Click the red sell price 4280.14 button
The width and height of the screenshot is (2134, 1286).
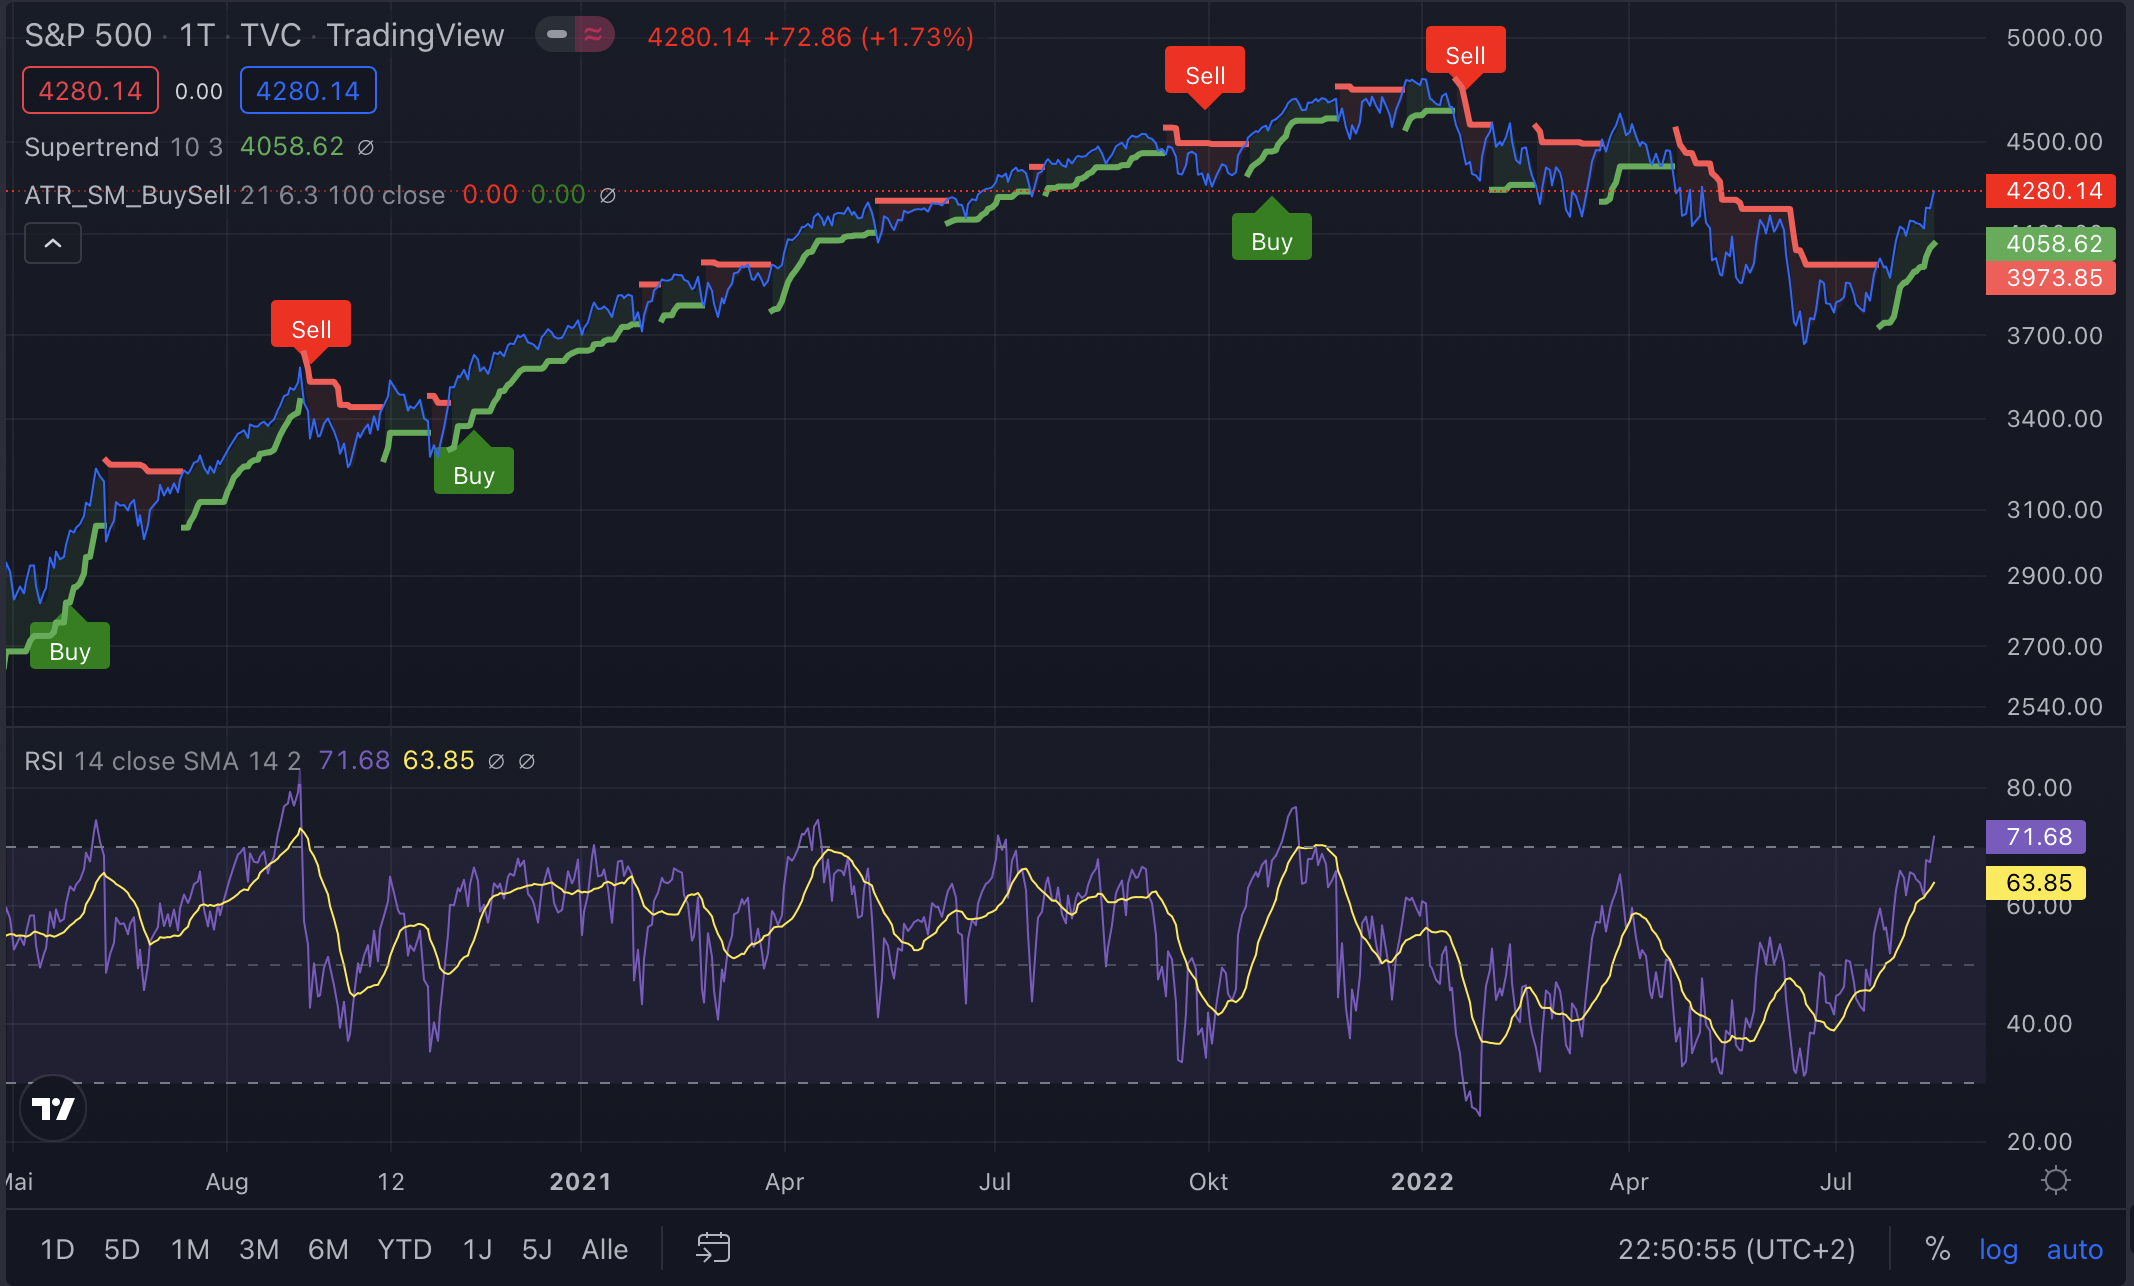tap(90, 91)
